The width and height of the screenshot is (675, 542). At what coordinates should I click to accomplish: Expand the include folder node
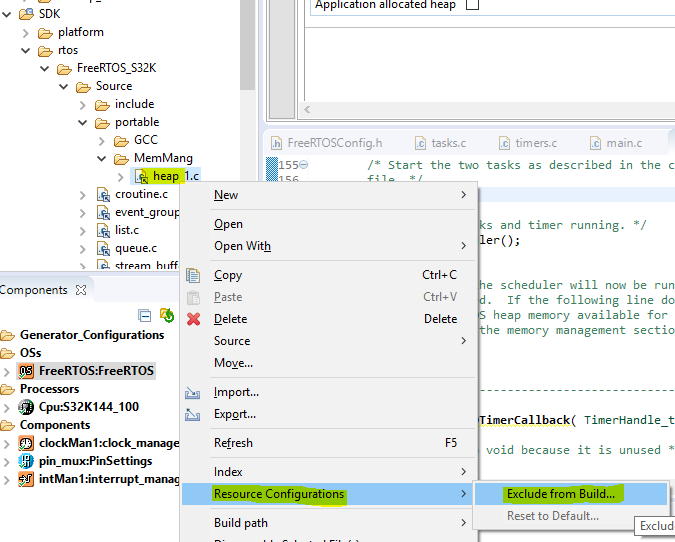(83, 105)
